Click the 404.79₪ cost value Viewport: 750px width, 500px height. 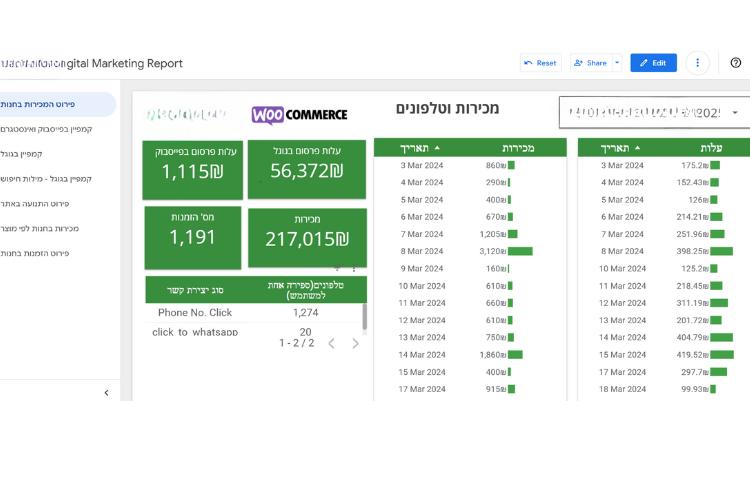click(692, 337)
